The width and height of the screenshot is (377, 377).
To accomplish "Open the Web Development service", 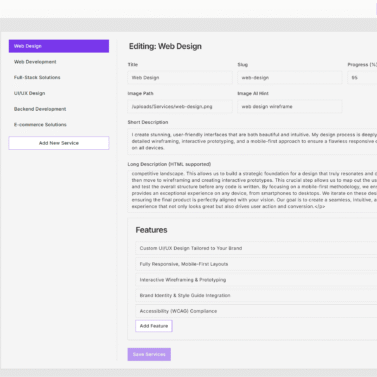I will 59,62.
